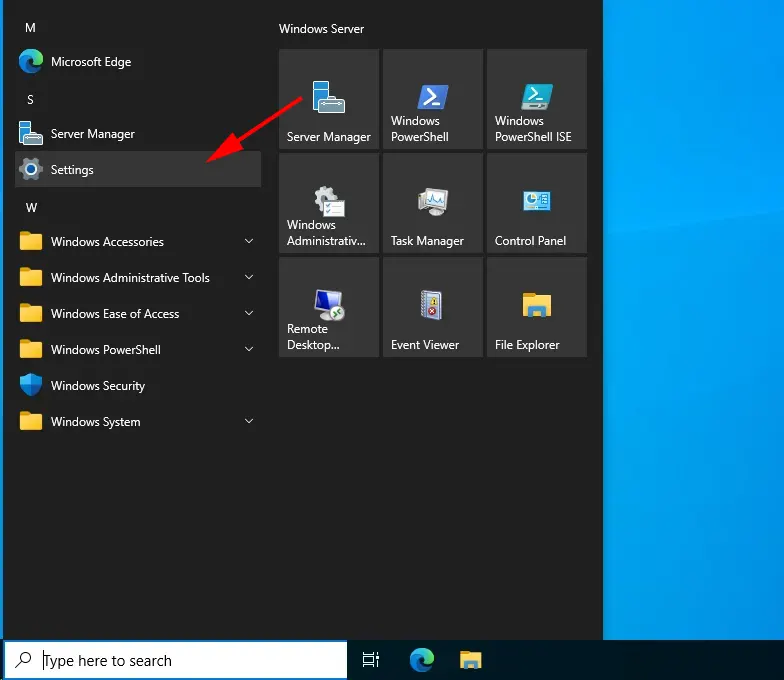Open File Explorer from the taskbar
The width and height of the screenshot is (784, 680).
pos(470,660)
